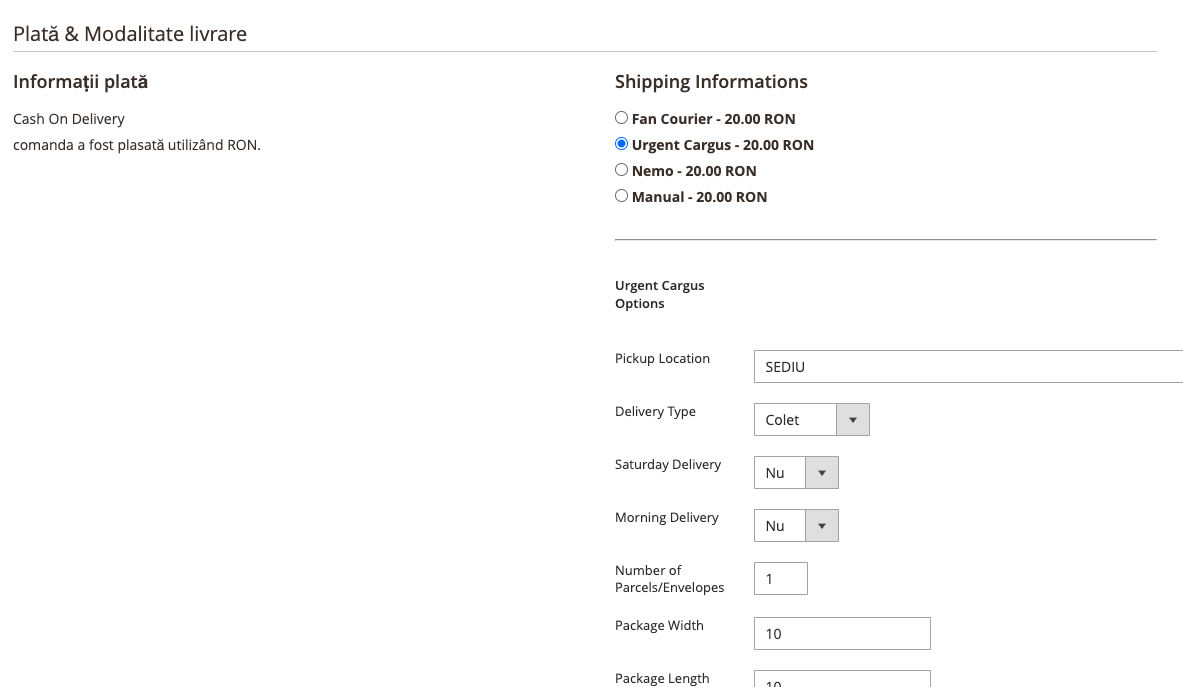Screen dimensions: 1183x687
Task: Click the Informații plată heading
Action: pos(81,81)
